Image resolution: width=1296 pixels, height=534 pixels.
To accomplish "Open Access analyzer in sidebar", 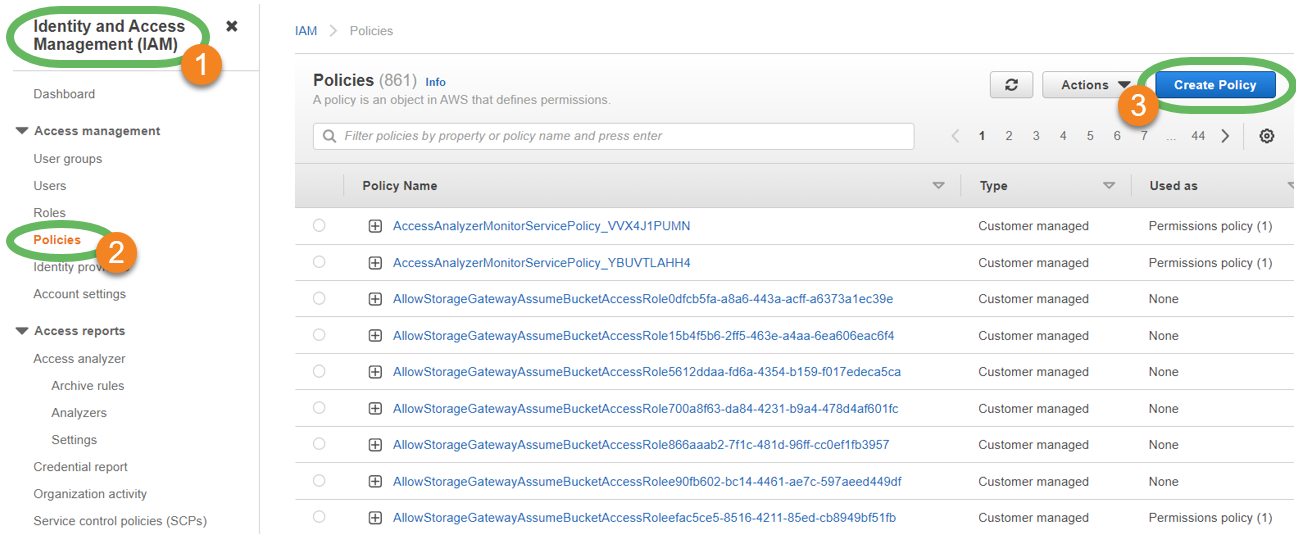I will pyautogui.click(x=80, y=359).
